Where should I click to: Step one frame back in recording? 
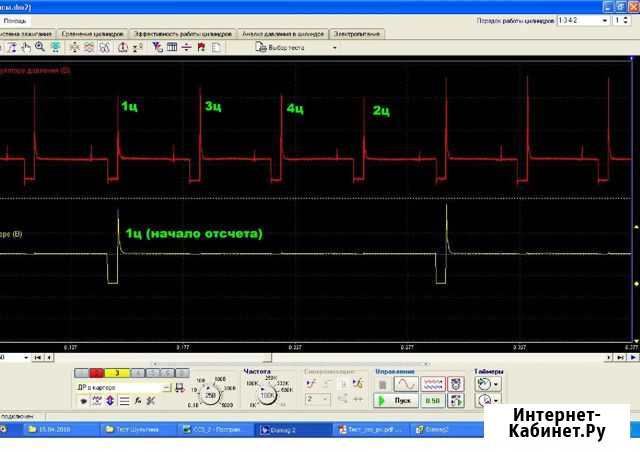point(49,357)
